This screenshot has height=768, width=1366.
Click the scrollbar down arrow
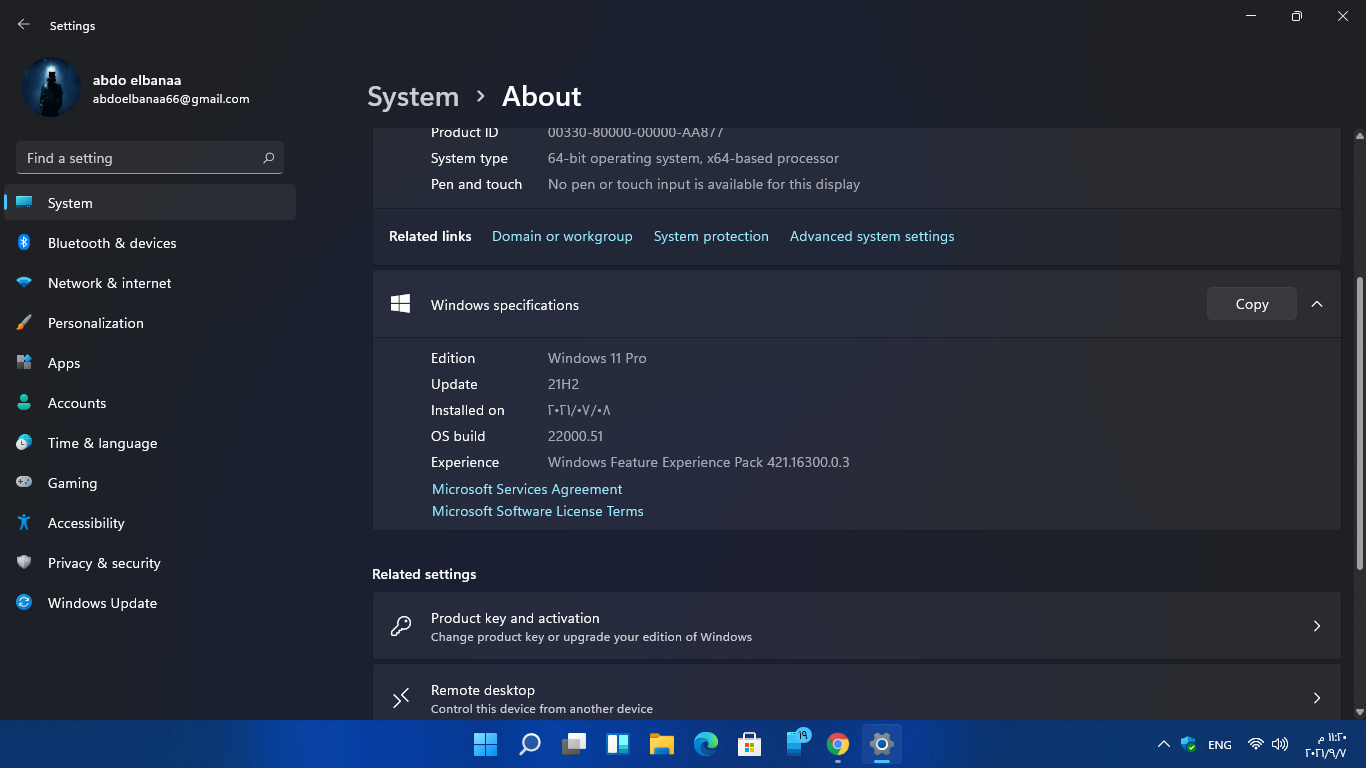pos(1359,711)
